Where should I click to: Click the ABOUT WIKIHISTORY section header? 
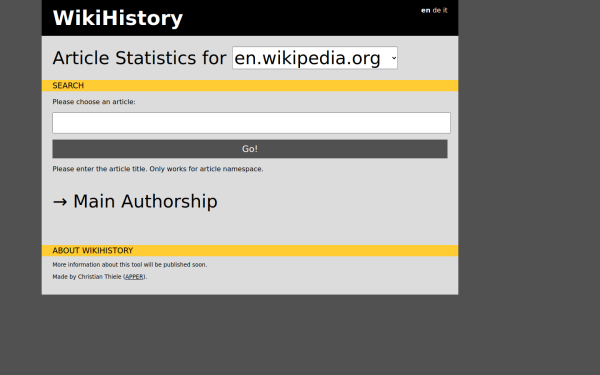[x=250, y=251]
